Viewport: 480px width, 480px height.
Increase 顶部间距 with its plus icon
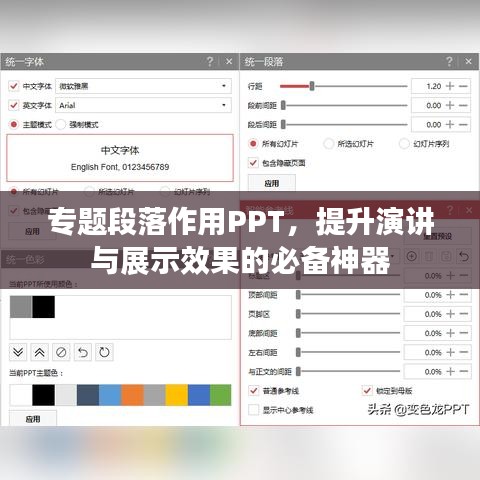450,295
